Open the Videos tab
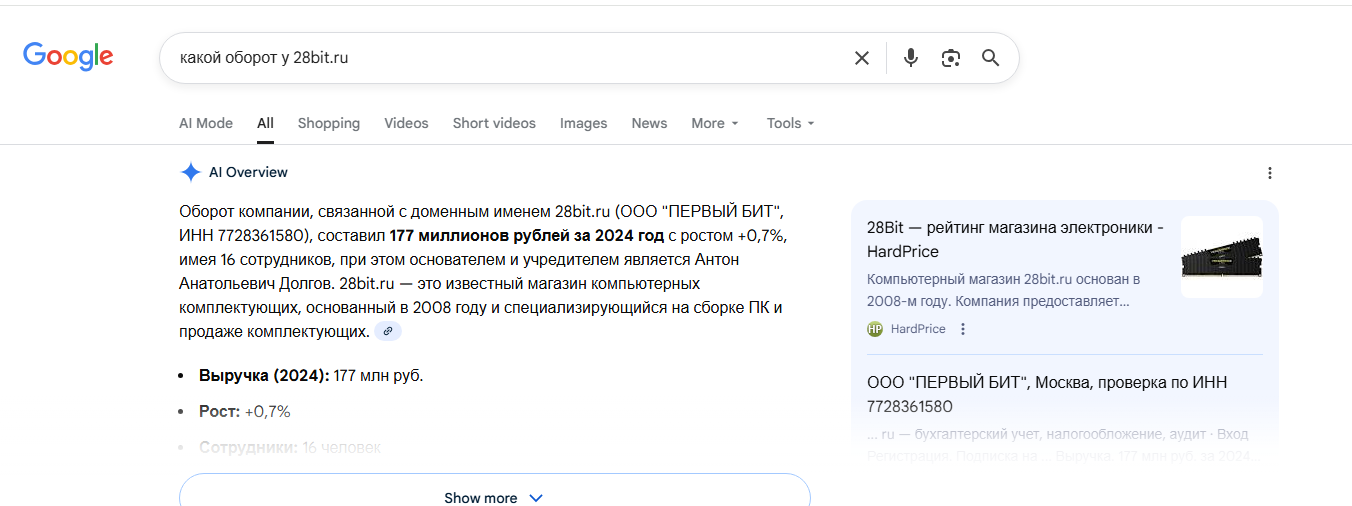The height and width of the screenshot is (506, 1352). (406, 123)
